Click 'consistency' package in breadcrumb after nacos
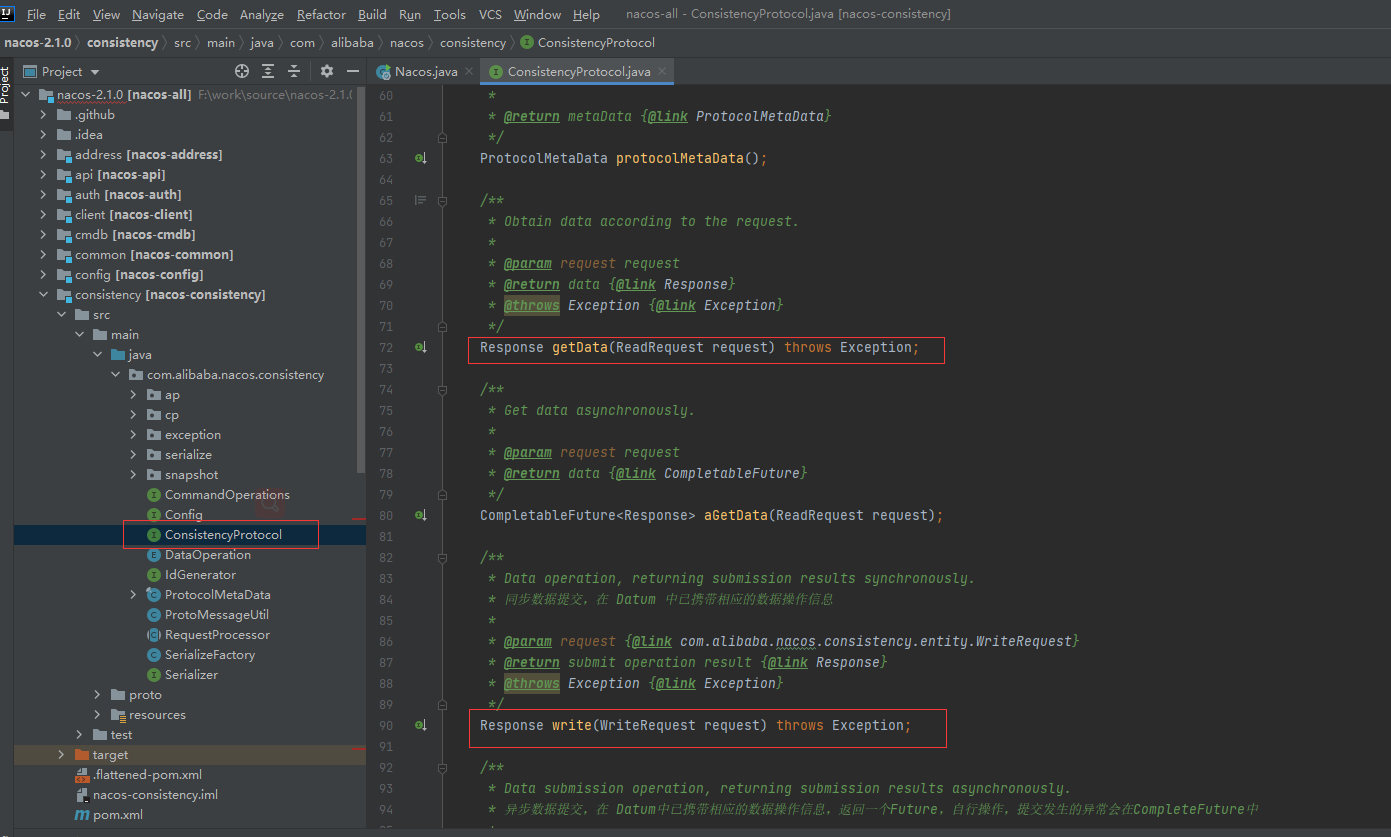The width and height of the screenshot is (1391, 837). (473, 43)
